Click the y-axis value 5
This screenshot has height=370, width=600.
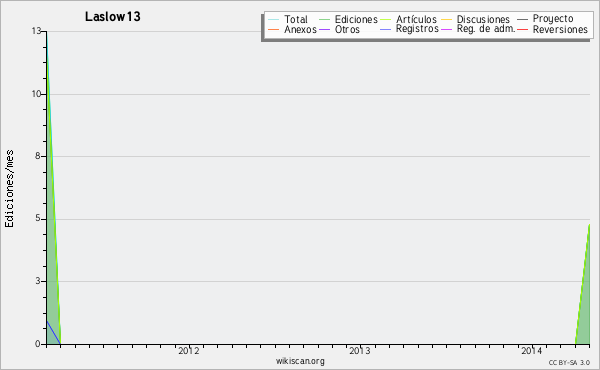pos(38,218)
